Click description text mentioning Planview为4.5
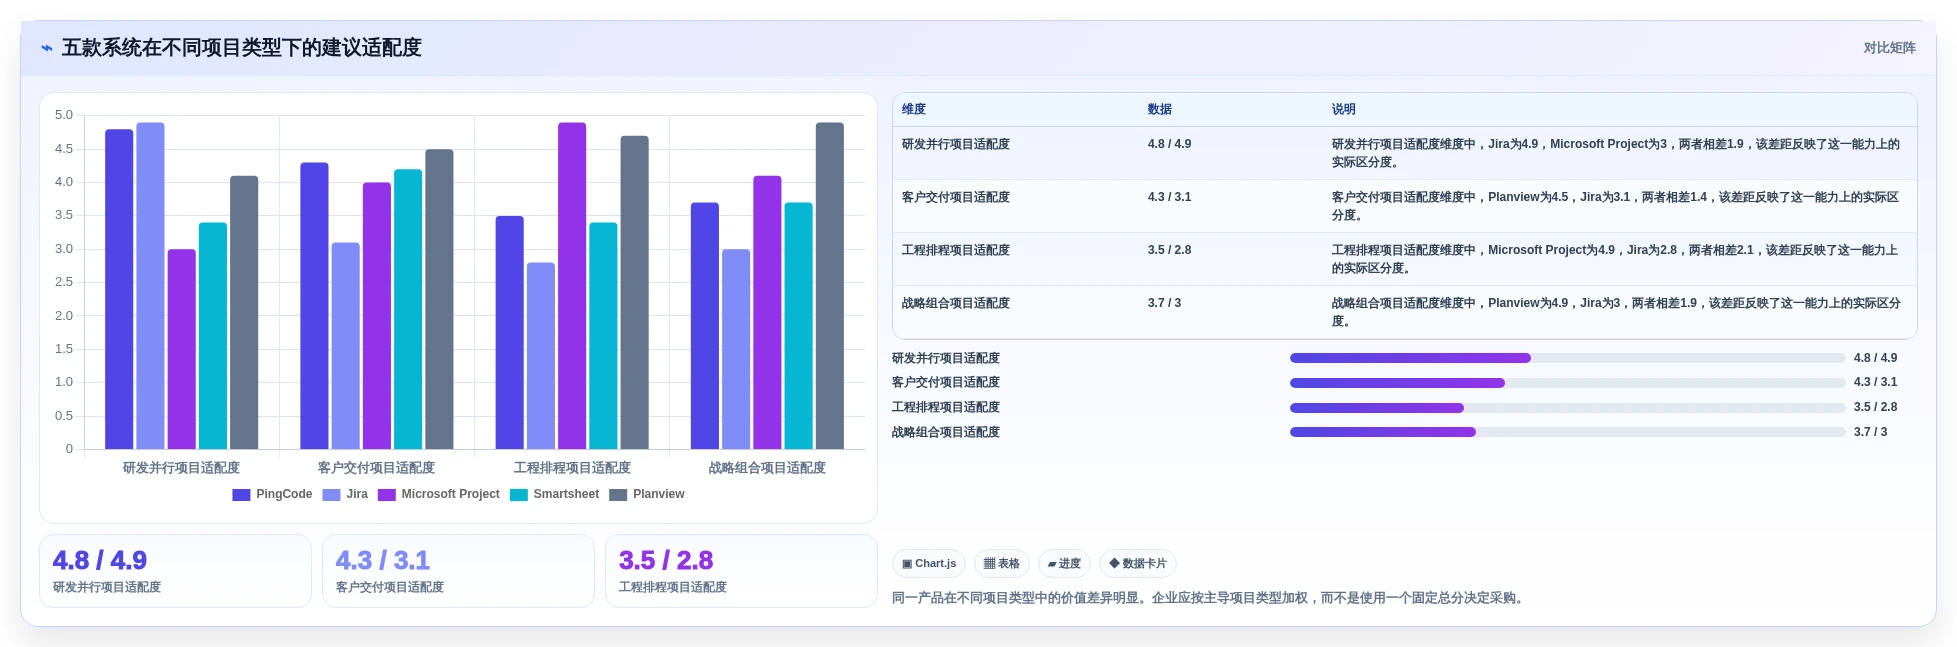Screen dimensions: 1957x647 click(1616, 206)
